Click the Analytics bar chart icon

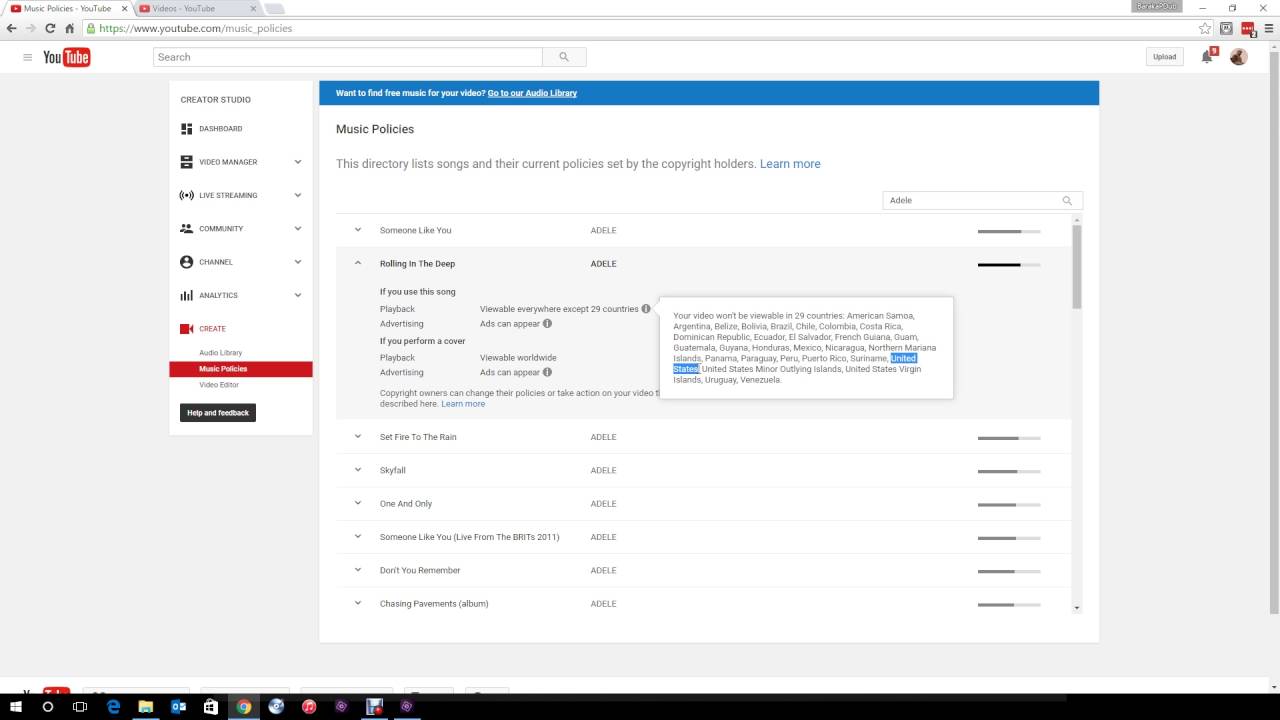186,295
